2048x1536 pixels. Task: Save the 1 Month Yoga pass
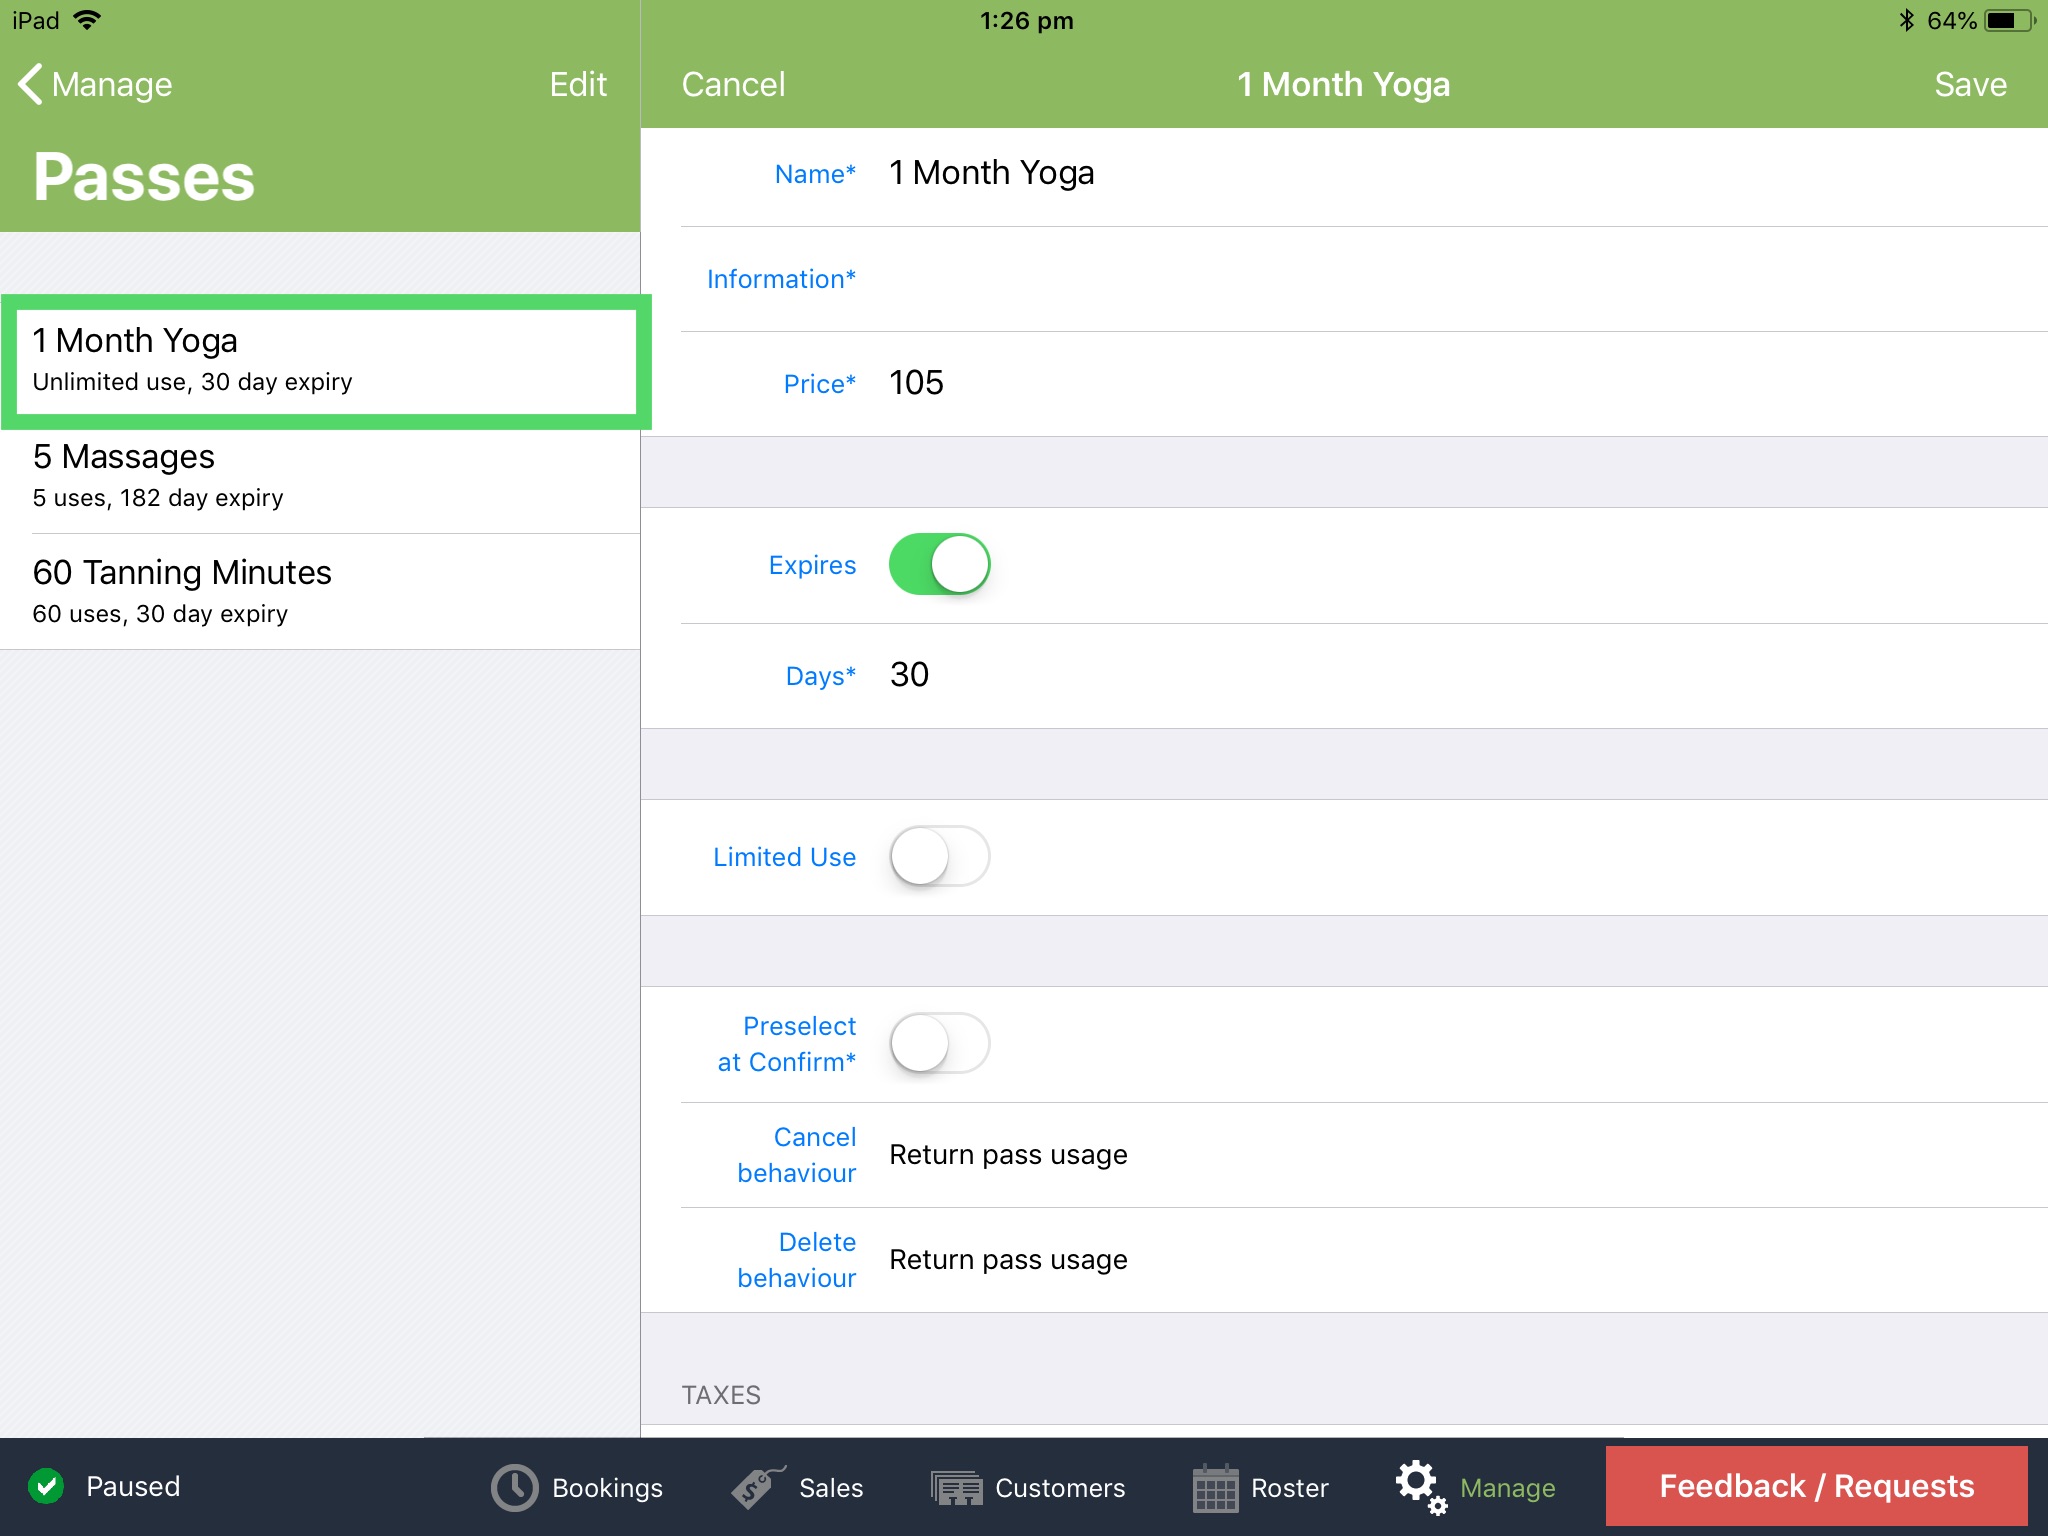(1968, 84)
